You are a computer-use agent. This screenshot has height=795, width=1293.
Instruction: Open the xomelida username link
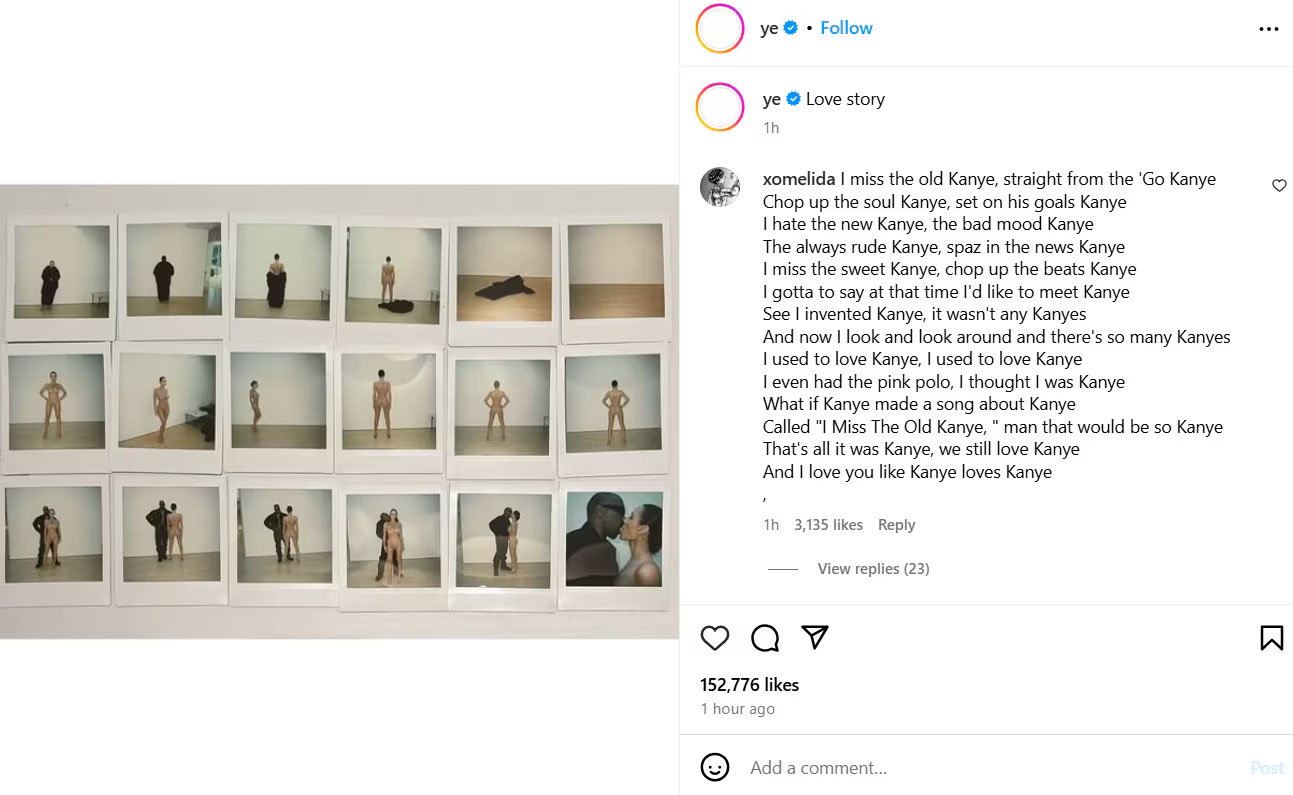tap(799, 179)
